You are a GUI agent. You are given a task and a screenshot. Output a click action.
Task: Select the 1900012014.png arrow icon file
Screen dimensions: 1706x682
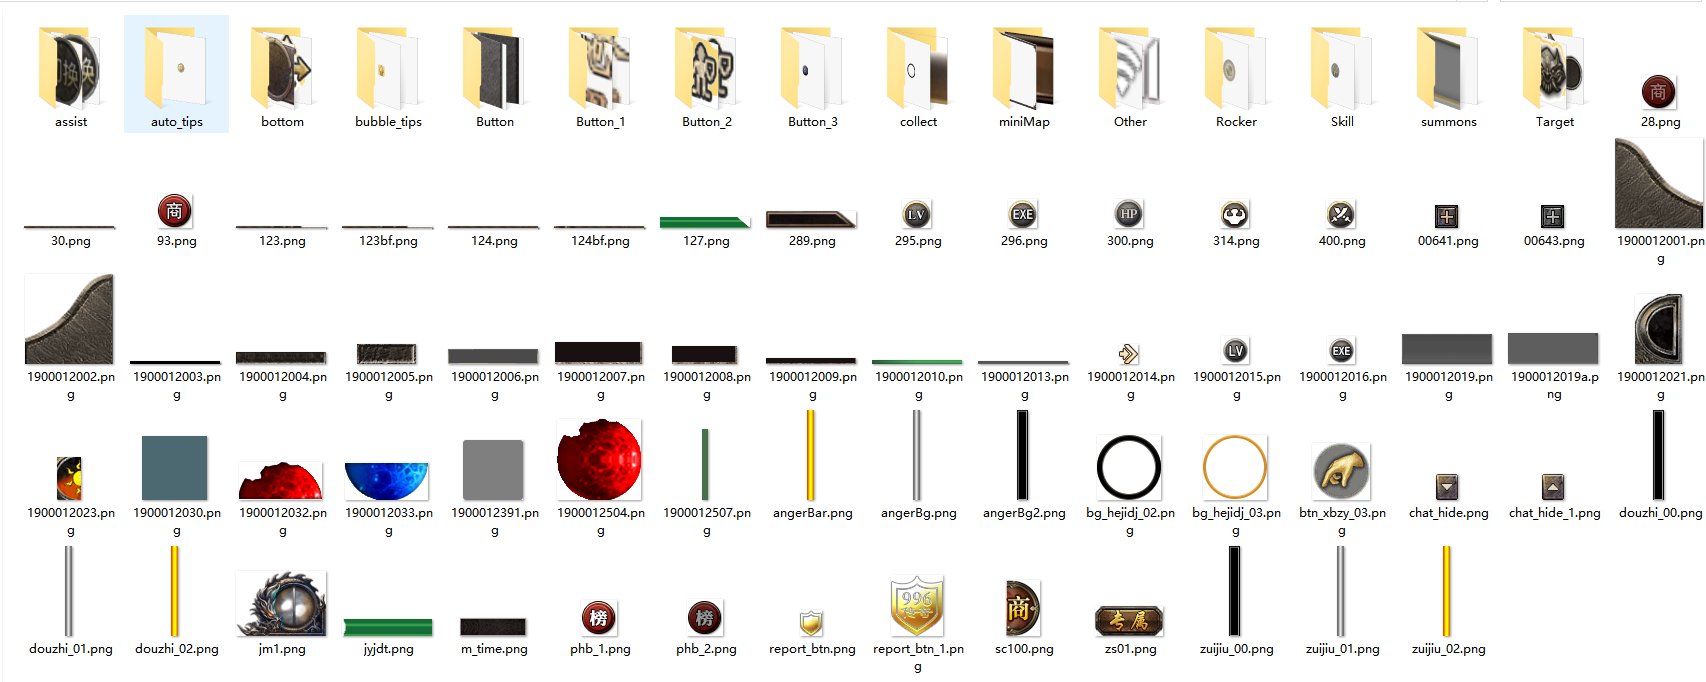(x=1128, y=353)
